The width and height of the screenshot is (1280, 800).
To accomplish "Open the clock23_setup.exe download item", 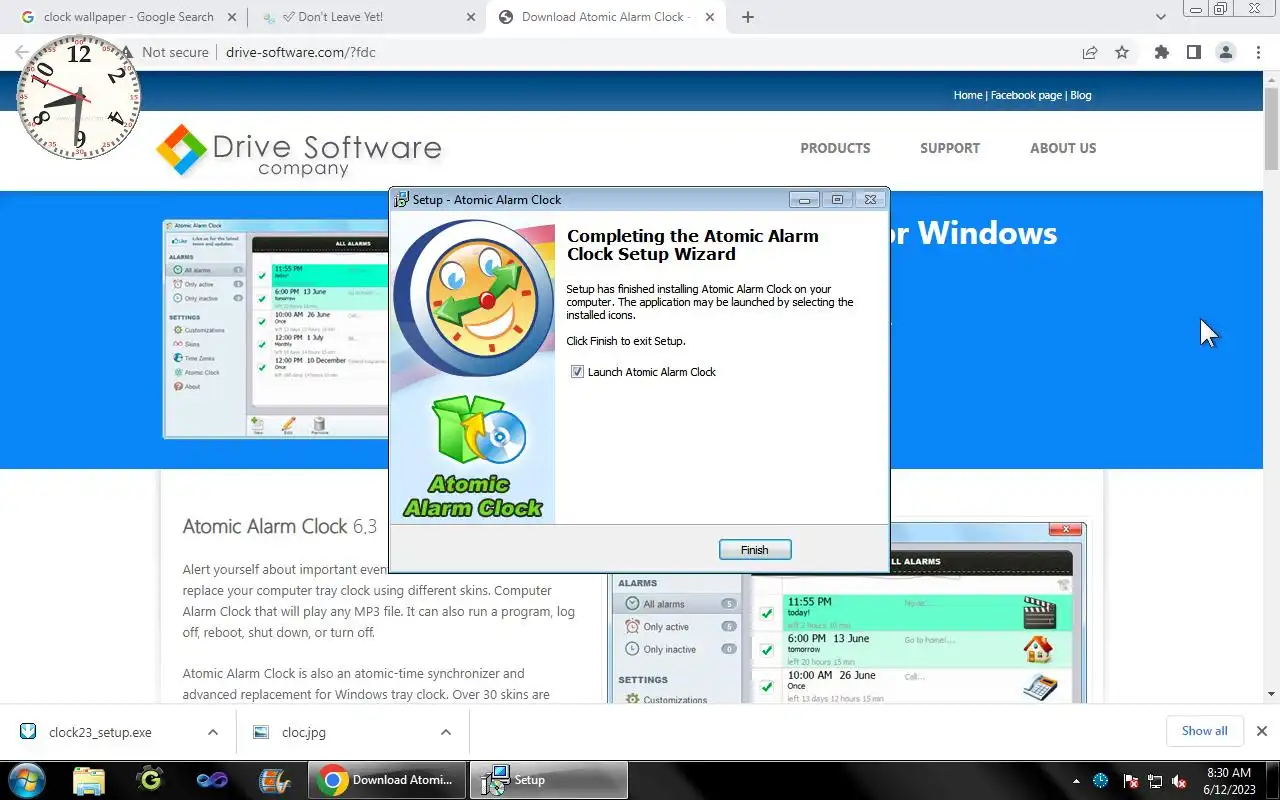I will coord(100,732).
